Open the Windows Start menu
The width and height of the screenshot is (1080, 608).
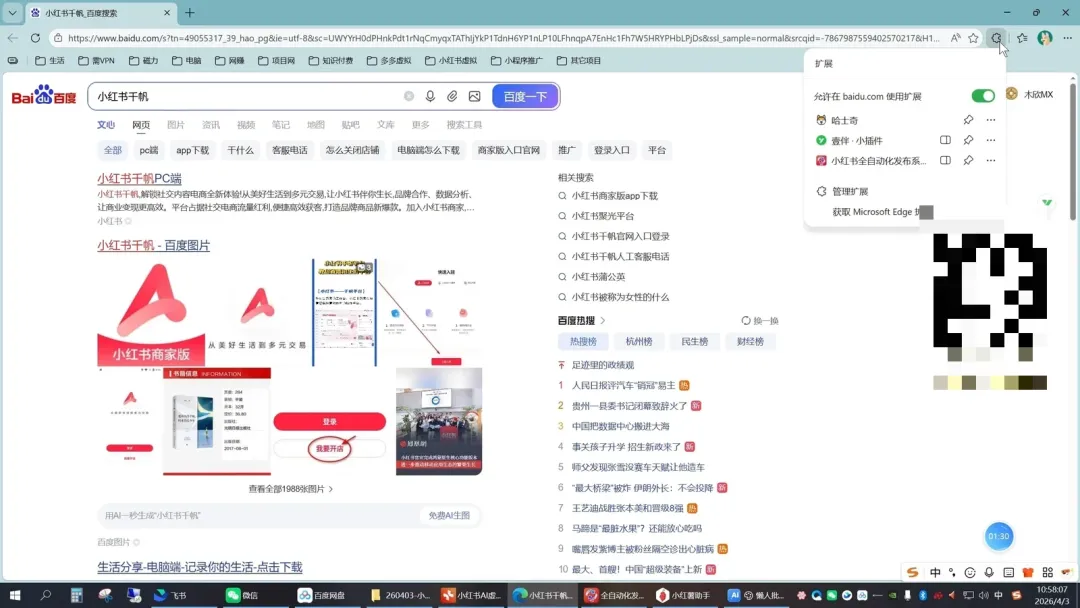point(14,595)
